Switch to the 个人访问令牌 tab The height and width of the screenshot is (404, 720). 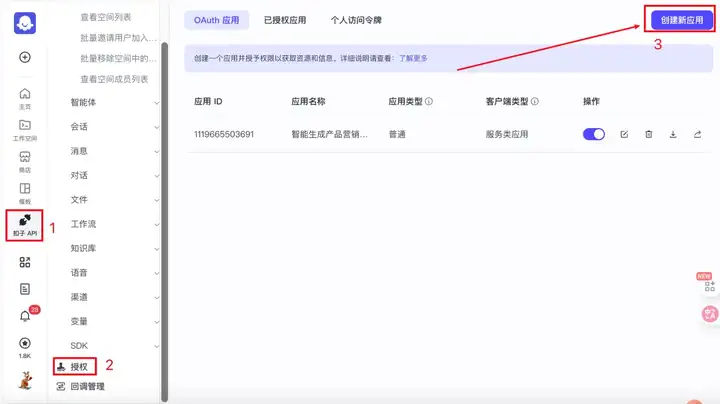[x=356, y=20]
